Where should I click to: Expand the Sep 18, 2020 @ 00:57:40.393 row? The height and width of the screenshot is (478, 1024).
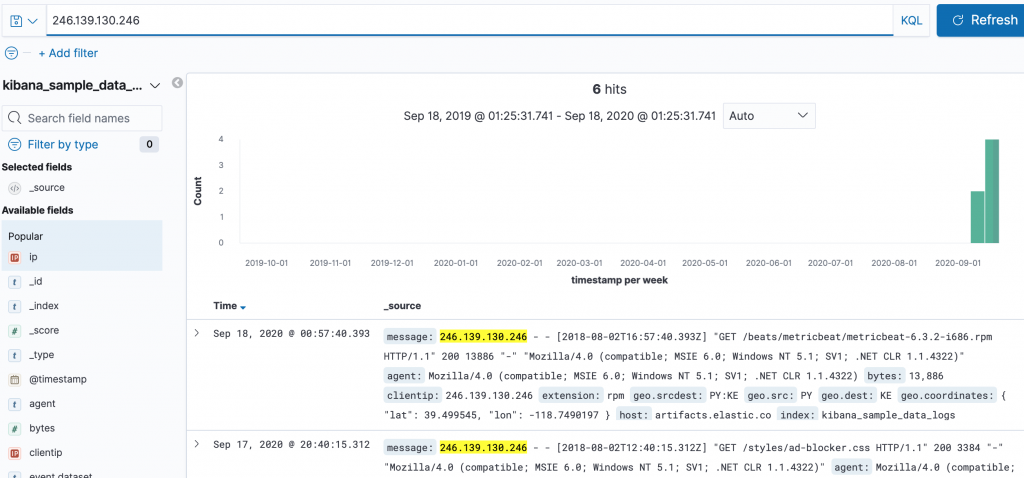coord(197,333)
